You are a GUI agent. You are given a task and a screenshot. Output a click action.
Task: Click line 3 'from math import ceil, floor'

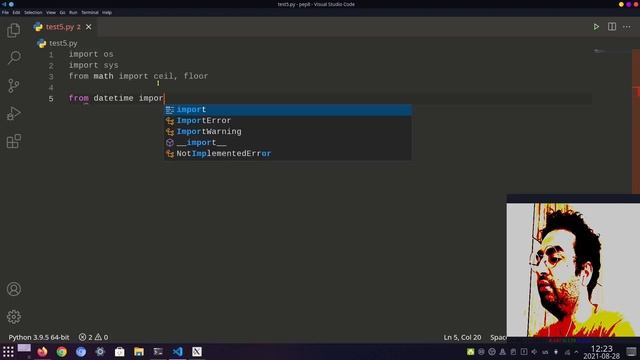[x=138, y=76]
